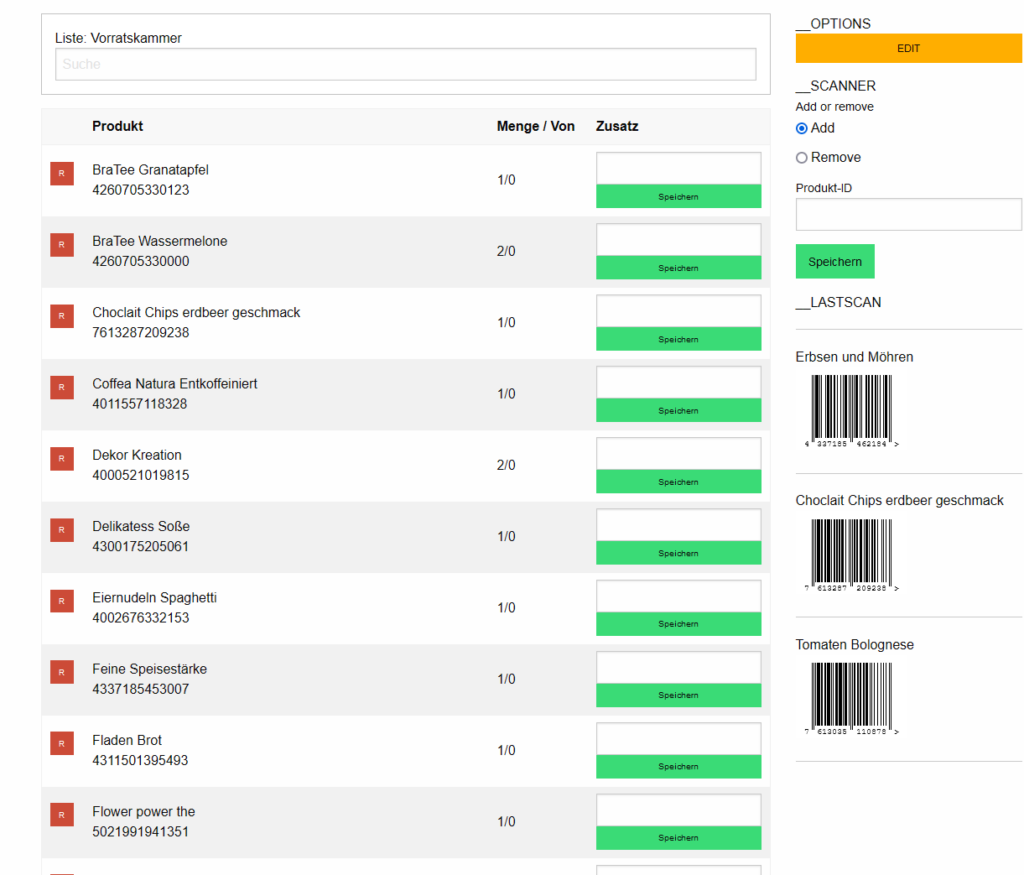Select the Remove radio option
Viewport: 1024px width, 875px height.
coord(802,158)
